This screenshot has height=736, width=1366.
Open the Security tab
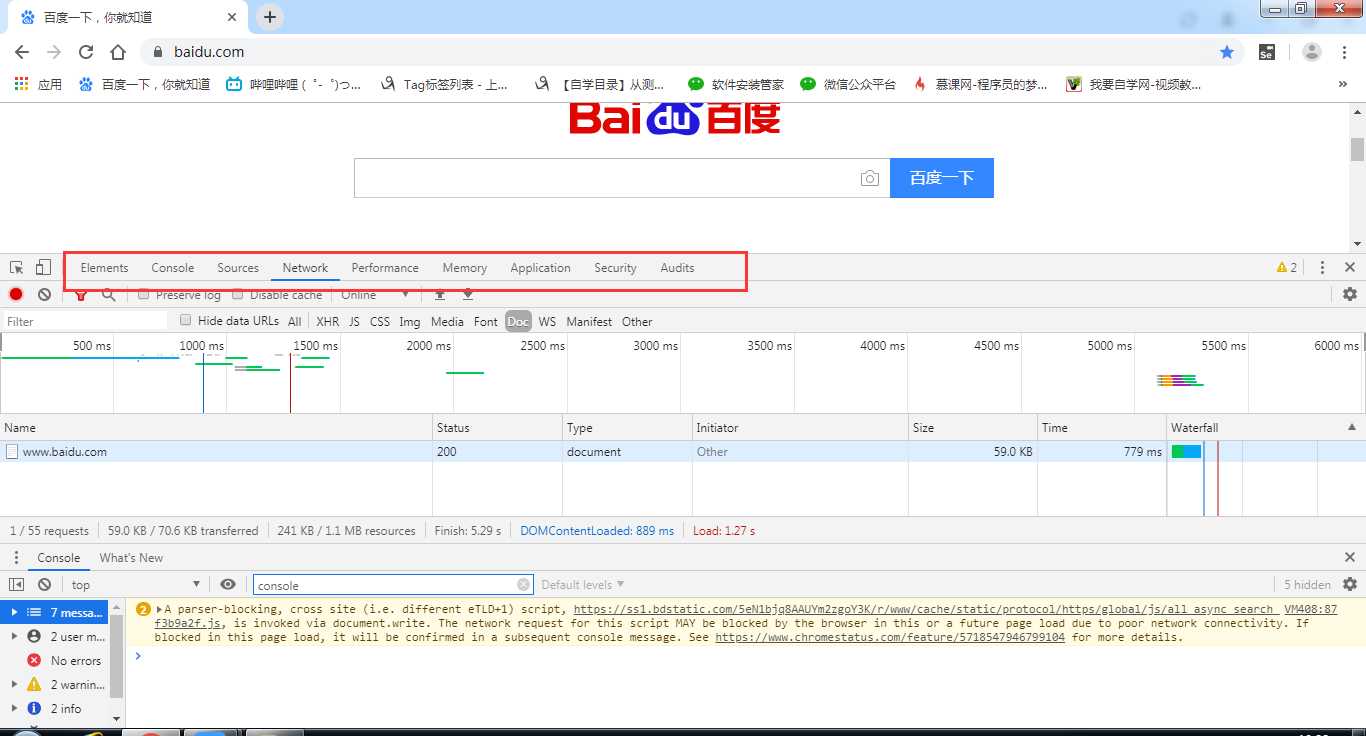point(615,268)
